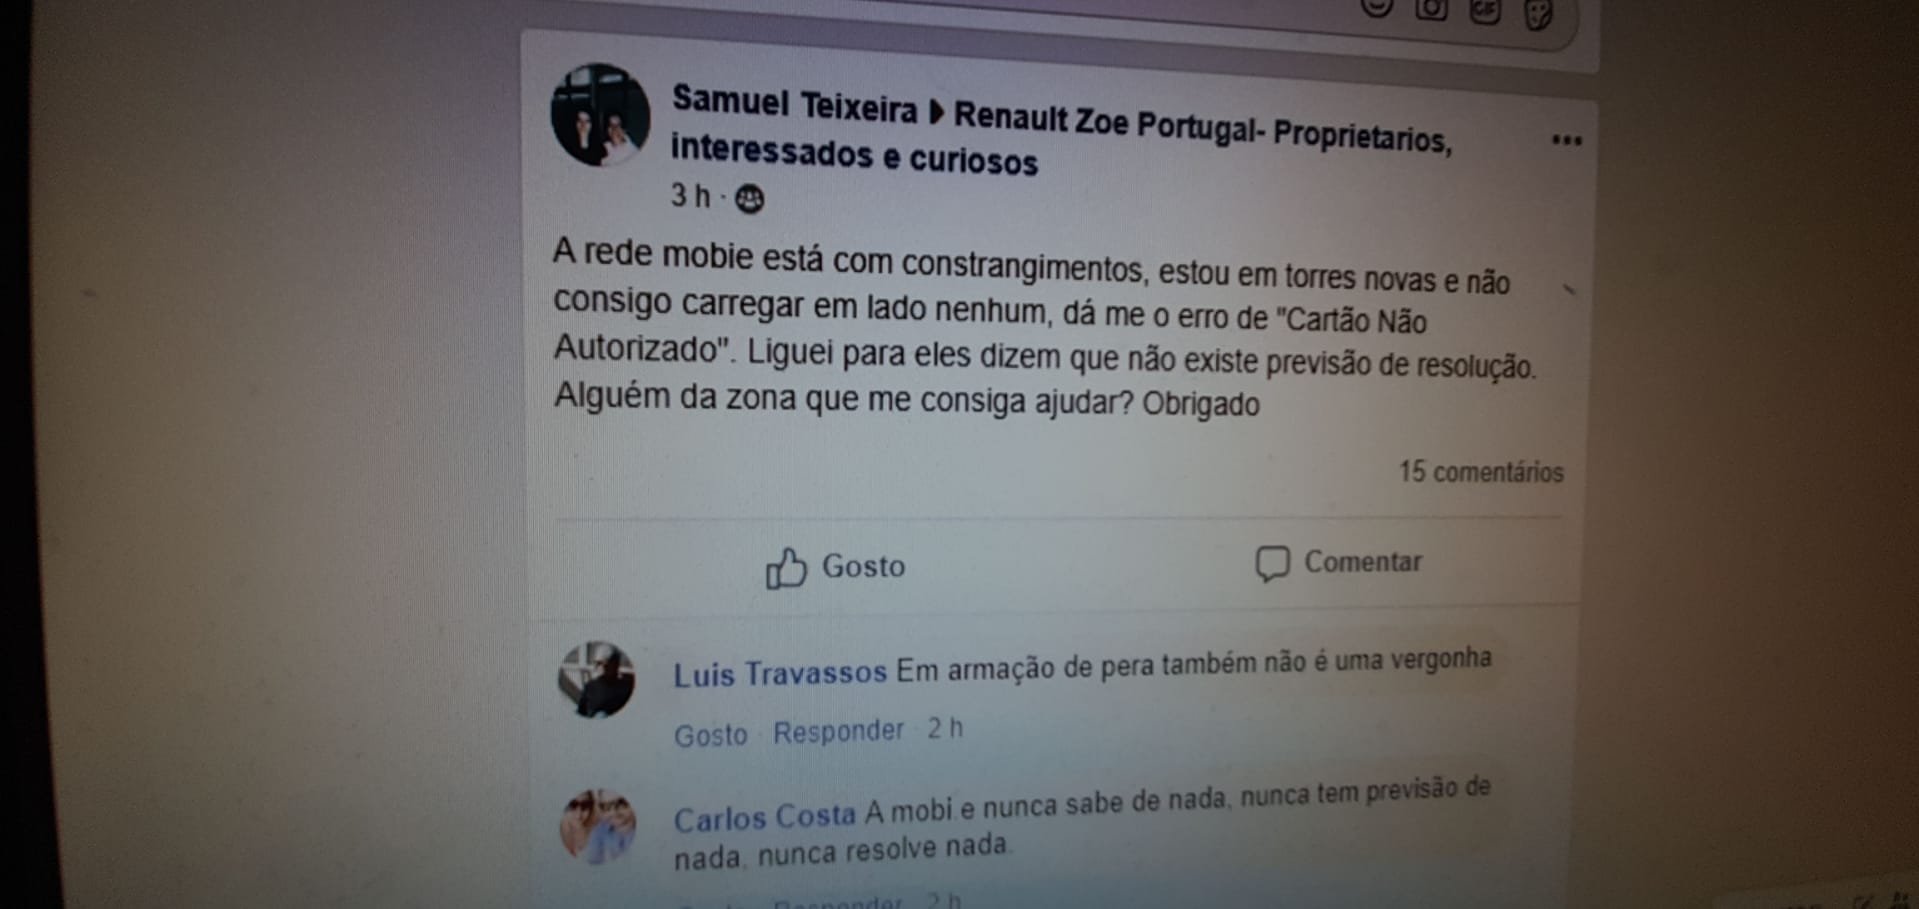The image size is (1919, 909).
Task: Attach a photo using the camera icon
Action: (x=1432, y=9)
